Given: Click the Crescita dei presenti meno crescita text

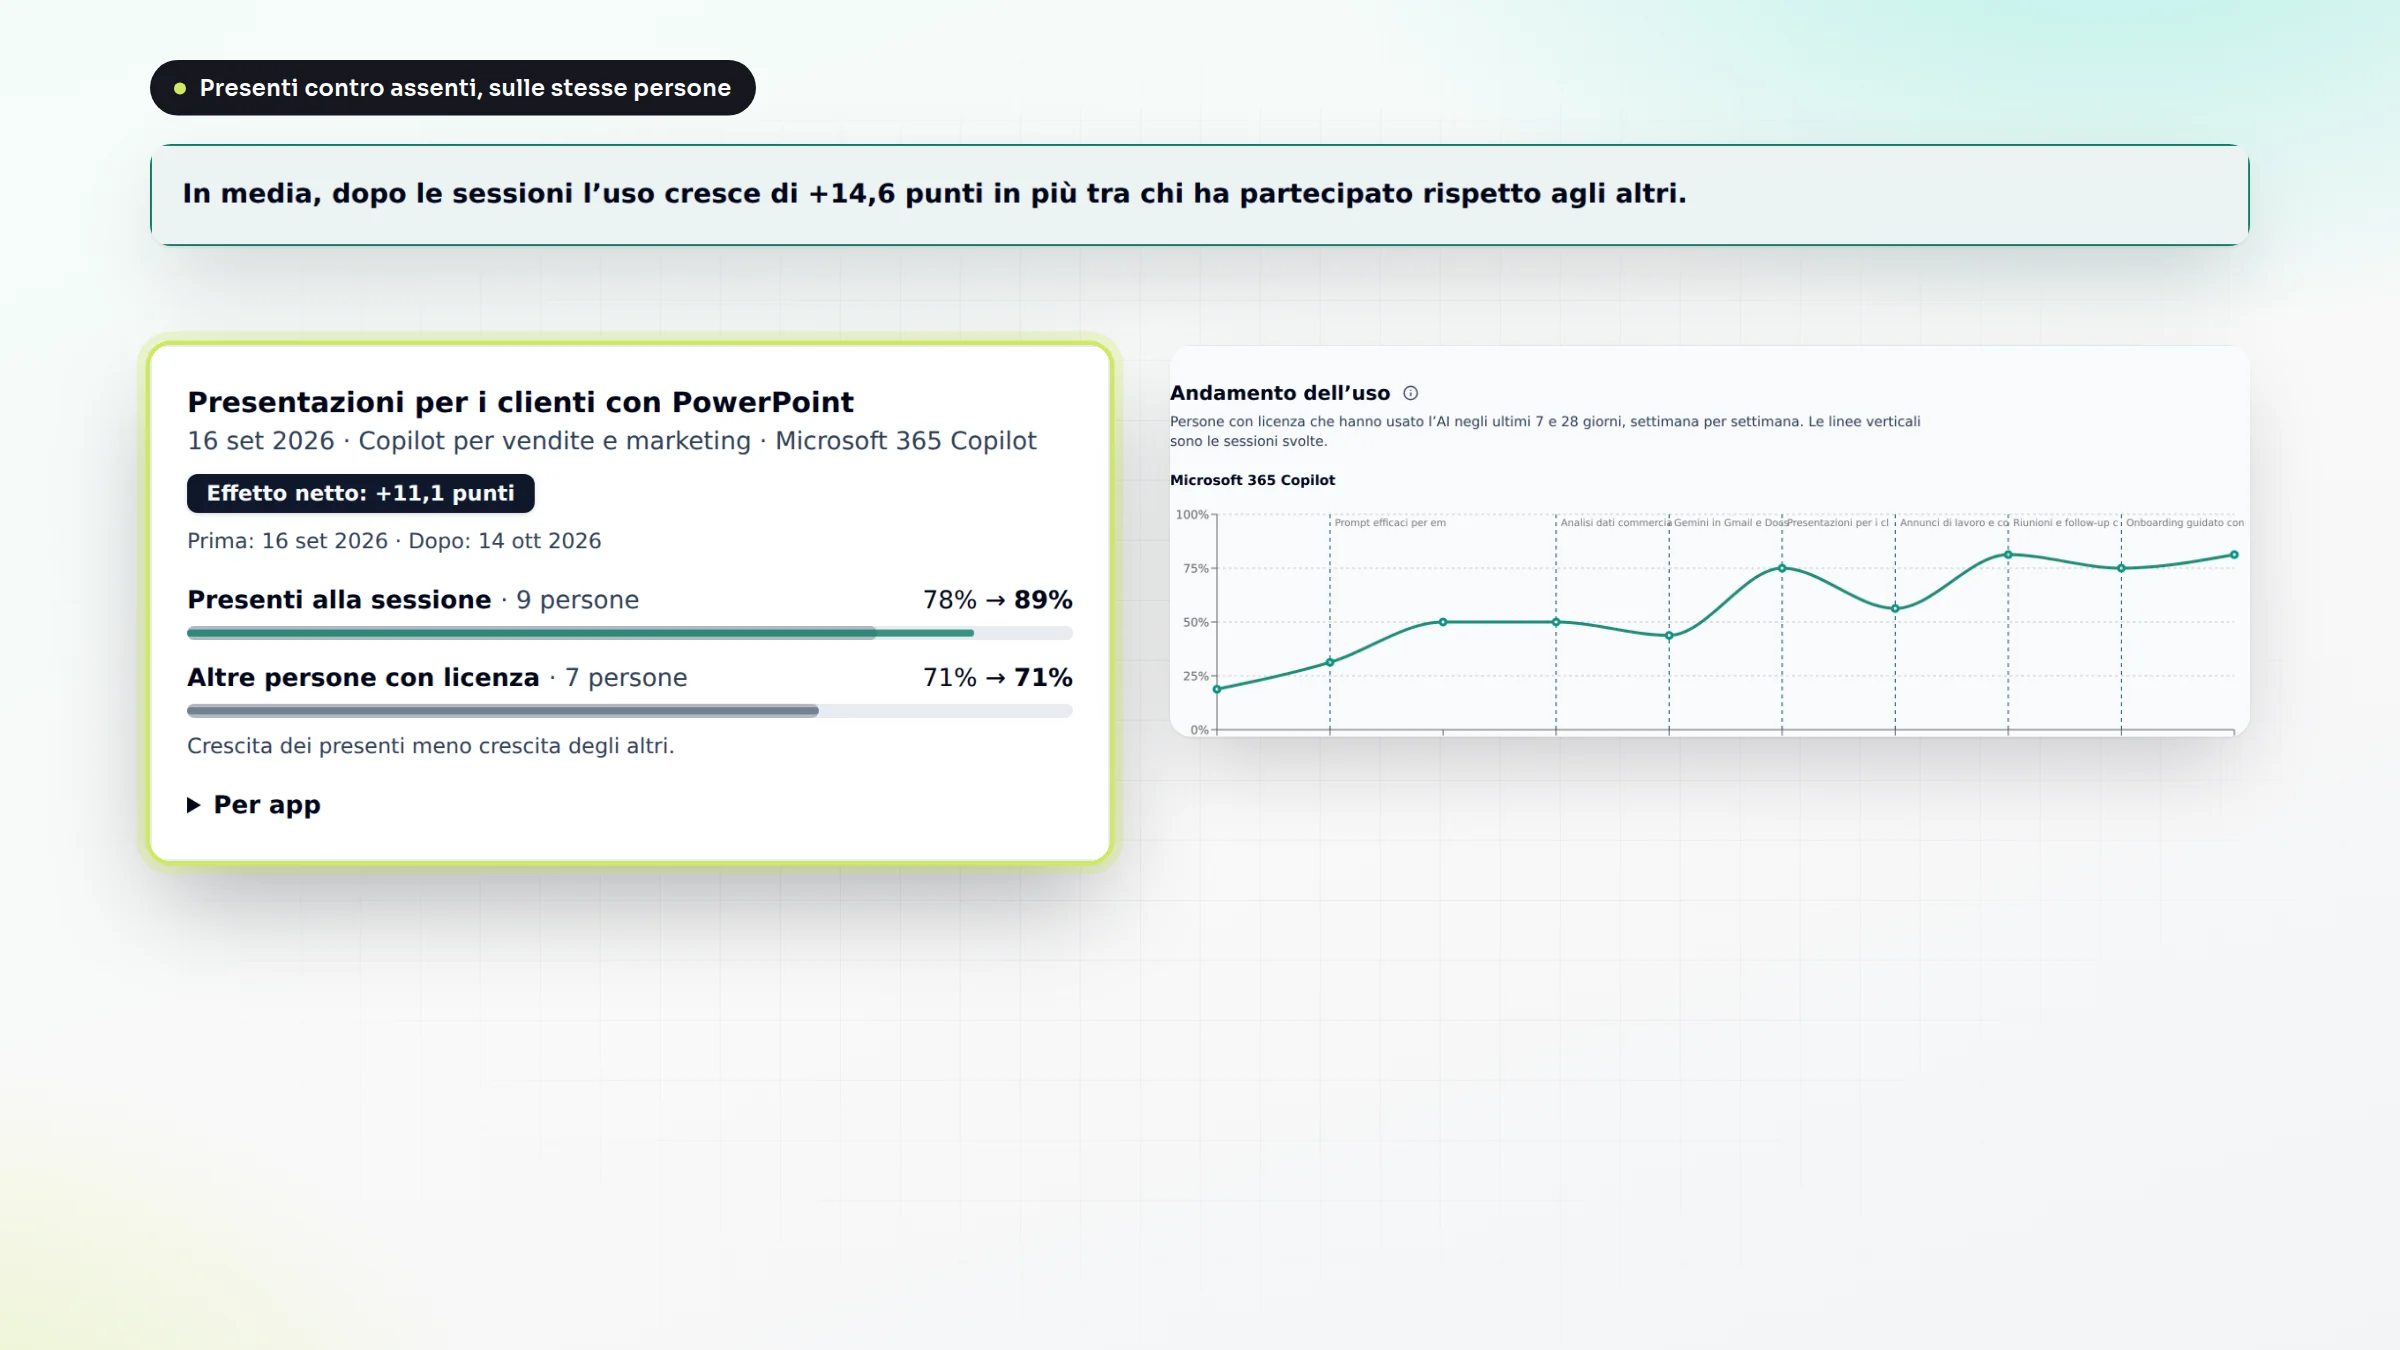Looking at the screenshot, I should click(x=431, y=746).
